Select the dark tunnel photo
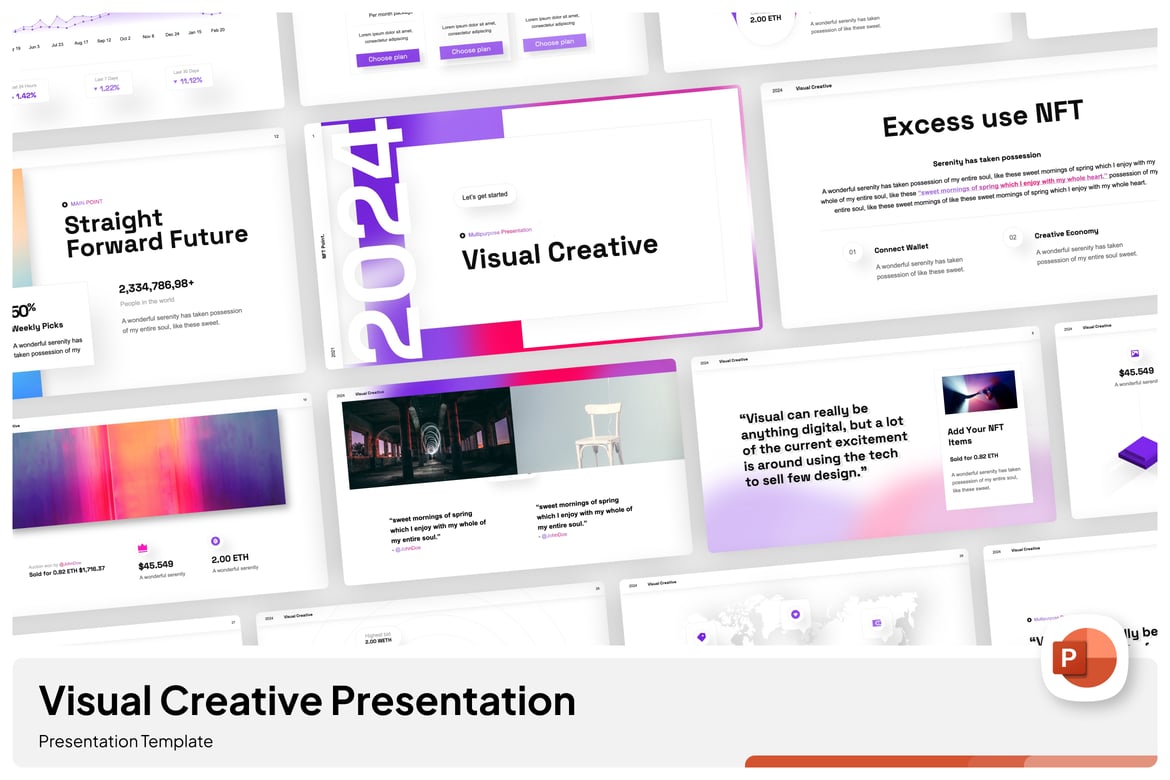The image size is (1170, 780). [430, 437]
